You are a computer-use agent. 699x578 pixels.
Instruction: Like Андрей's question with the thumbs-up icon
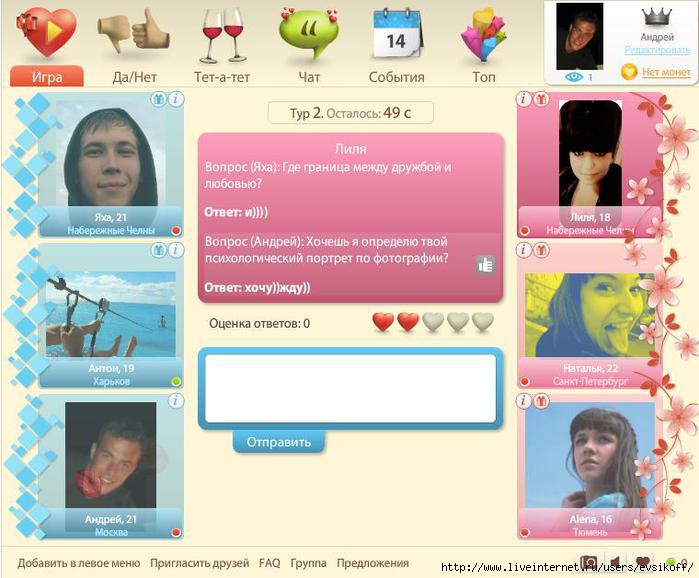pyautogui.click(x=485, y=265)
